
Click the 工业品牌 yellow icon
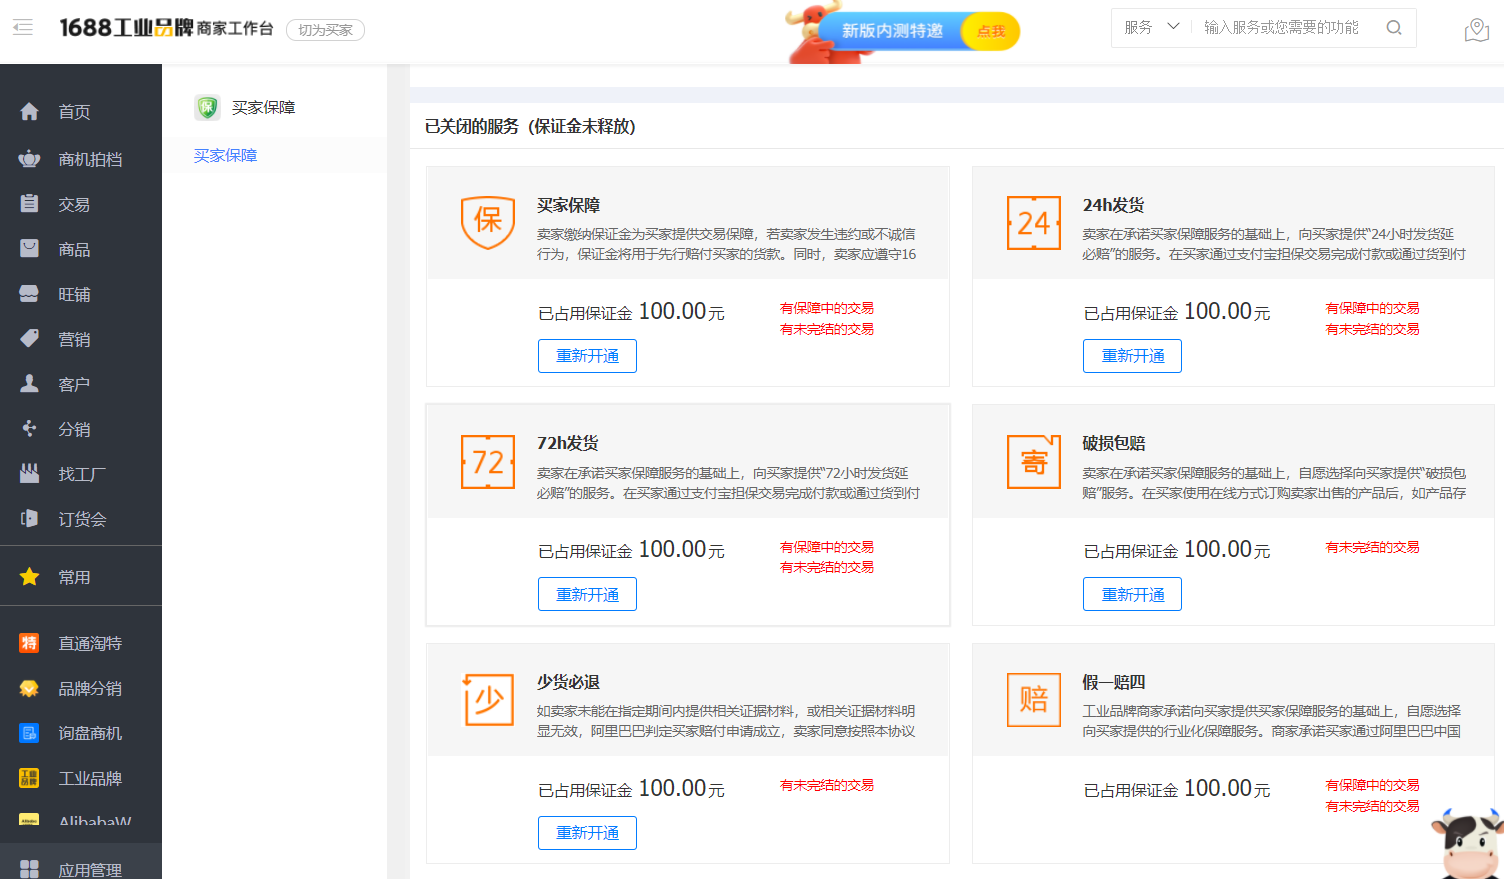pos(30,778)
